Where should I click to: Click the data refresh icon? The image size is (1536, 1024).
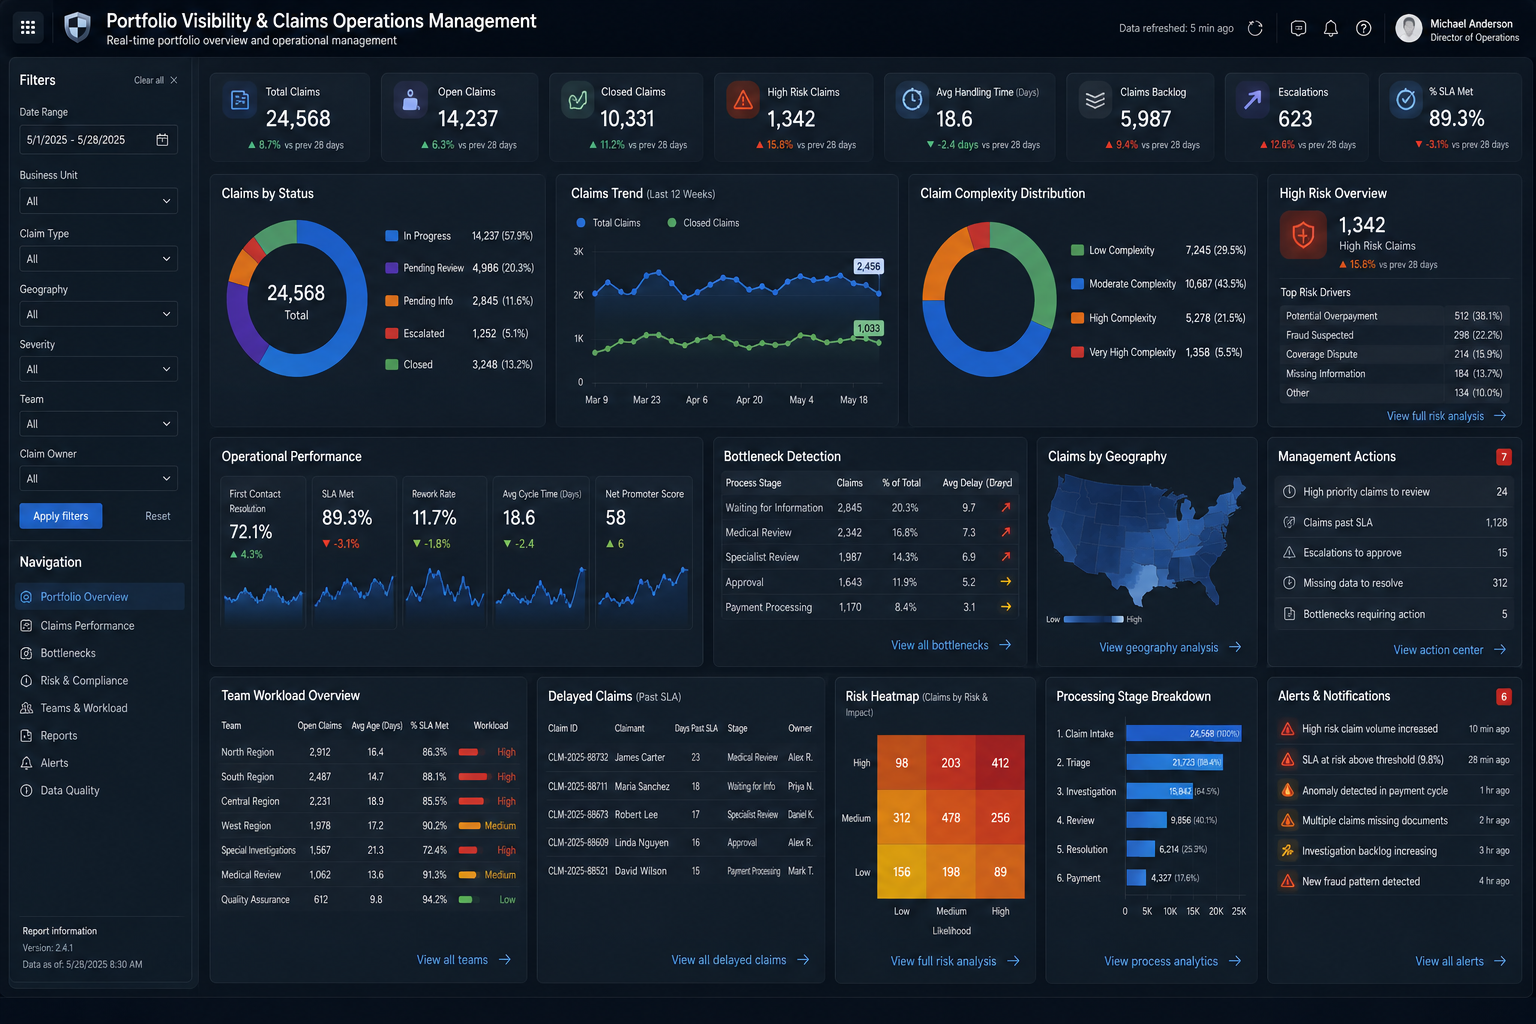pos(1255,28)
